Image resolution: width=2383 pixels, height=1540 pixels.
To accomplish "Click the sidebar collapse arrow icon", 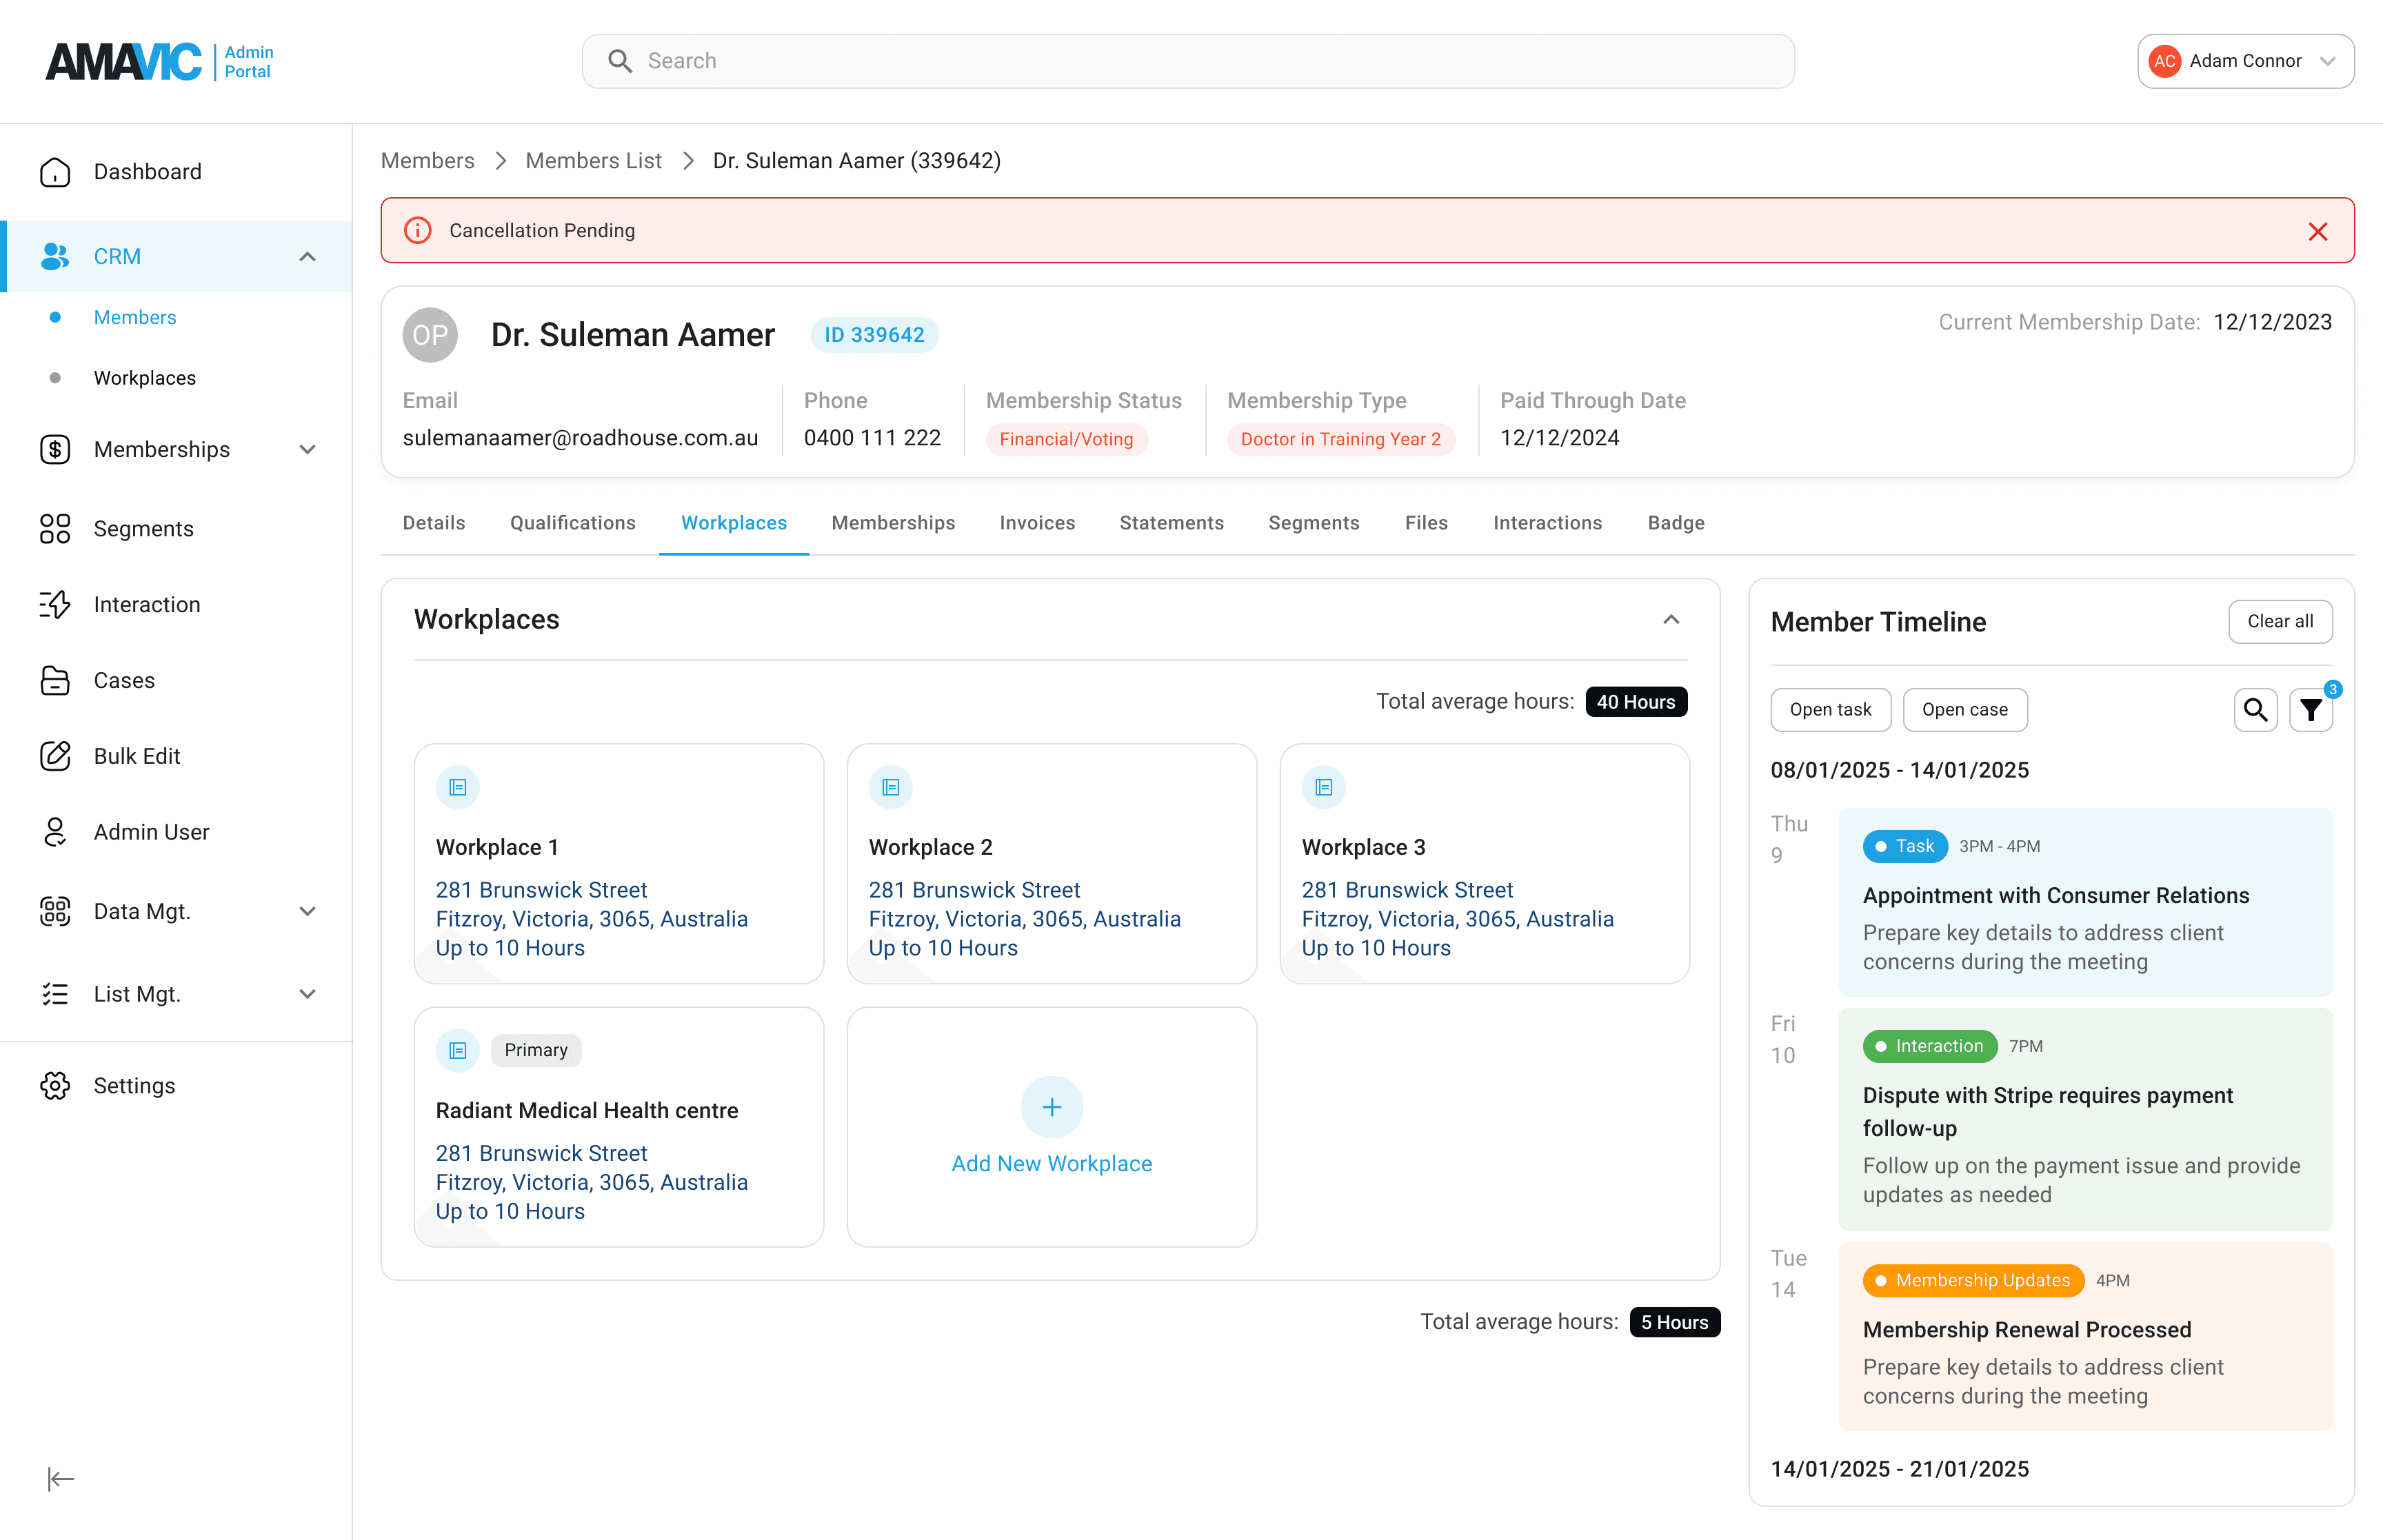I will [61, 1478].
